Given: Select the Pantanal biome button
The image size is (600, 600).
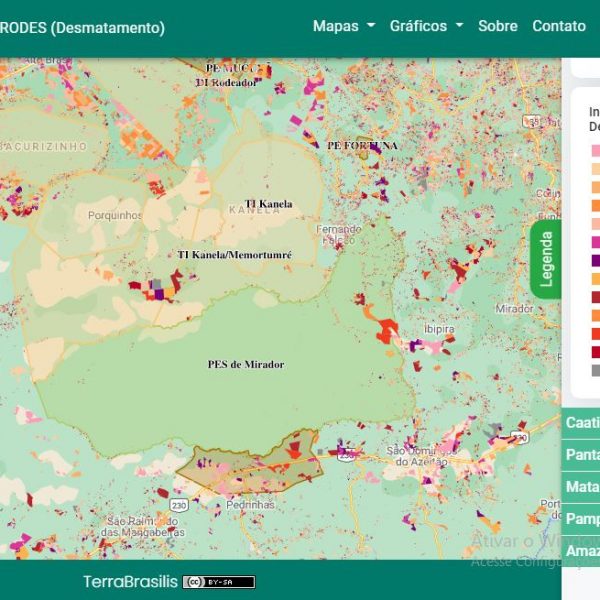Looking at the screenshot, I should (x=582, y=454).
